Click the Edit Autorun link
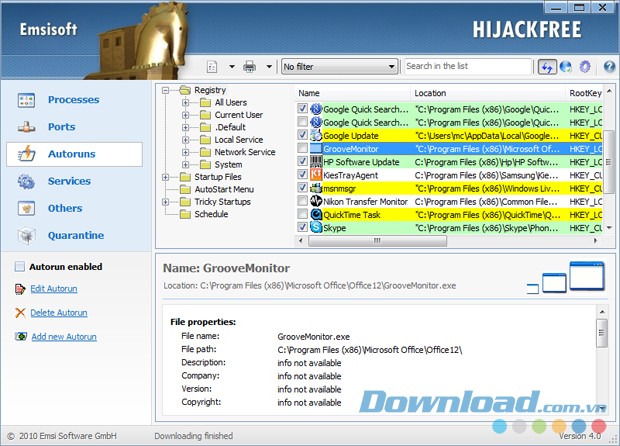Screen dimensions: 620x446 [x=54, y=289]
